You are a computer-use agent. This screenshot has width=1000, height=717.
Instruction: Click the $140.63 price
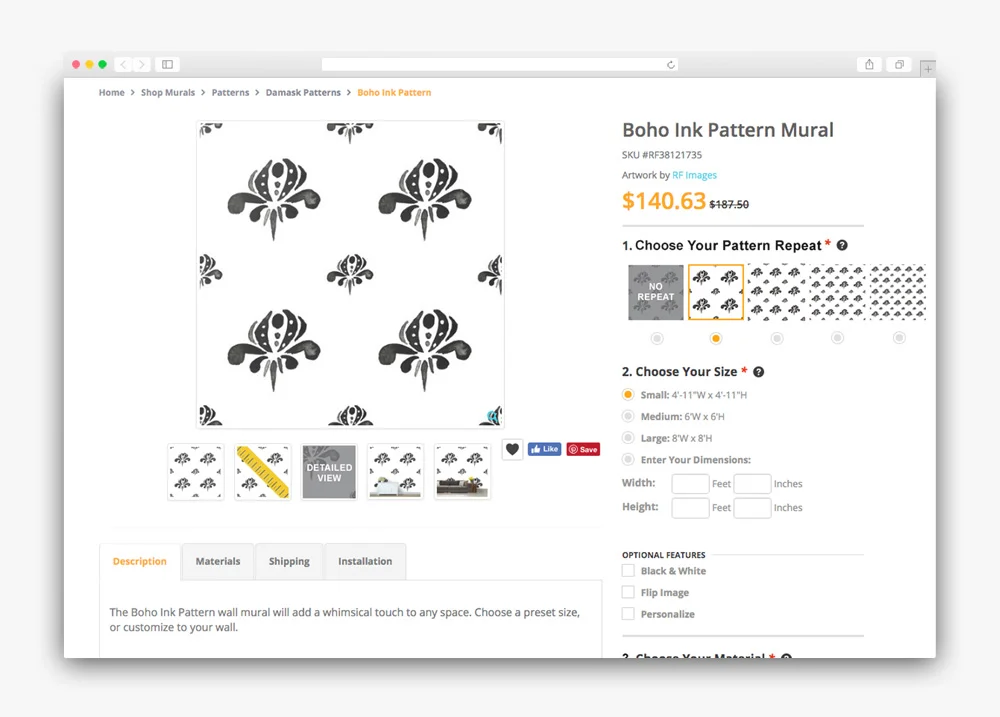click(664, 201)
